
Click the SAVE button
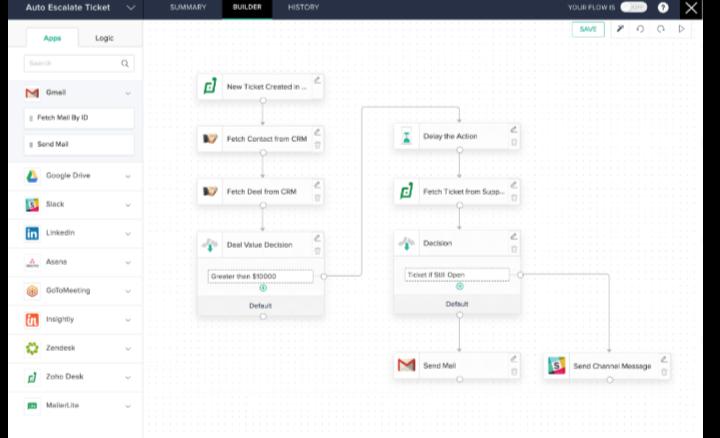(588, 29)
